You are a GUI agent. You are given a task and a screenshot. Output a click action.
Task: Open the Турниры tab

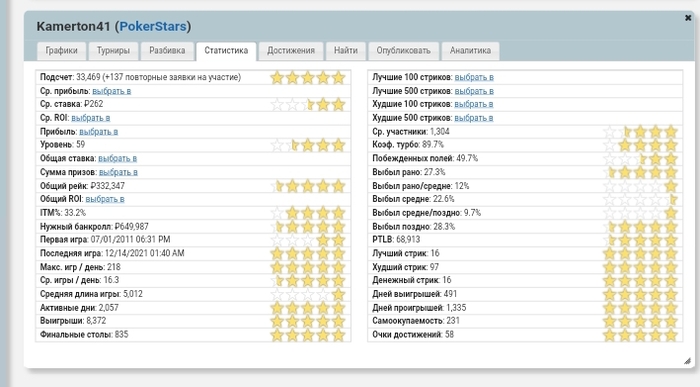point(113,51)
